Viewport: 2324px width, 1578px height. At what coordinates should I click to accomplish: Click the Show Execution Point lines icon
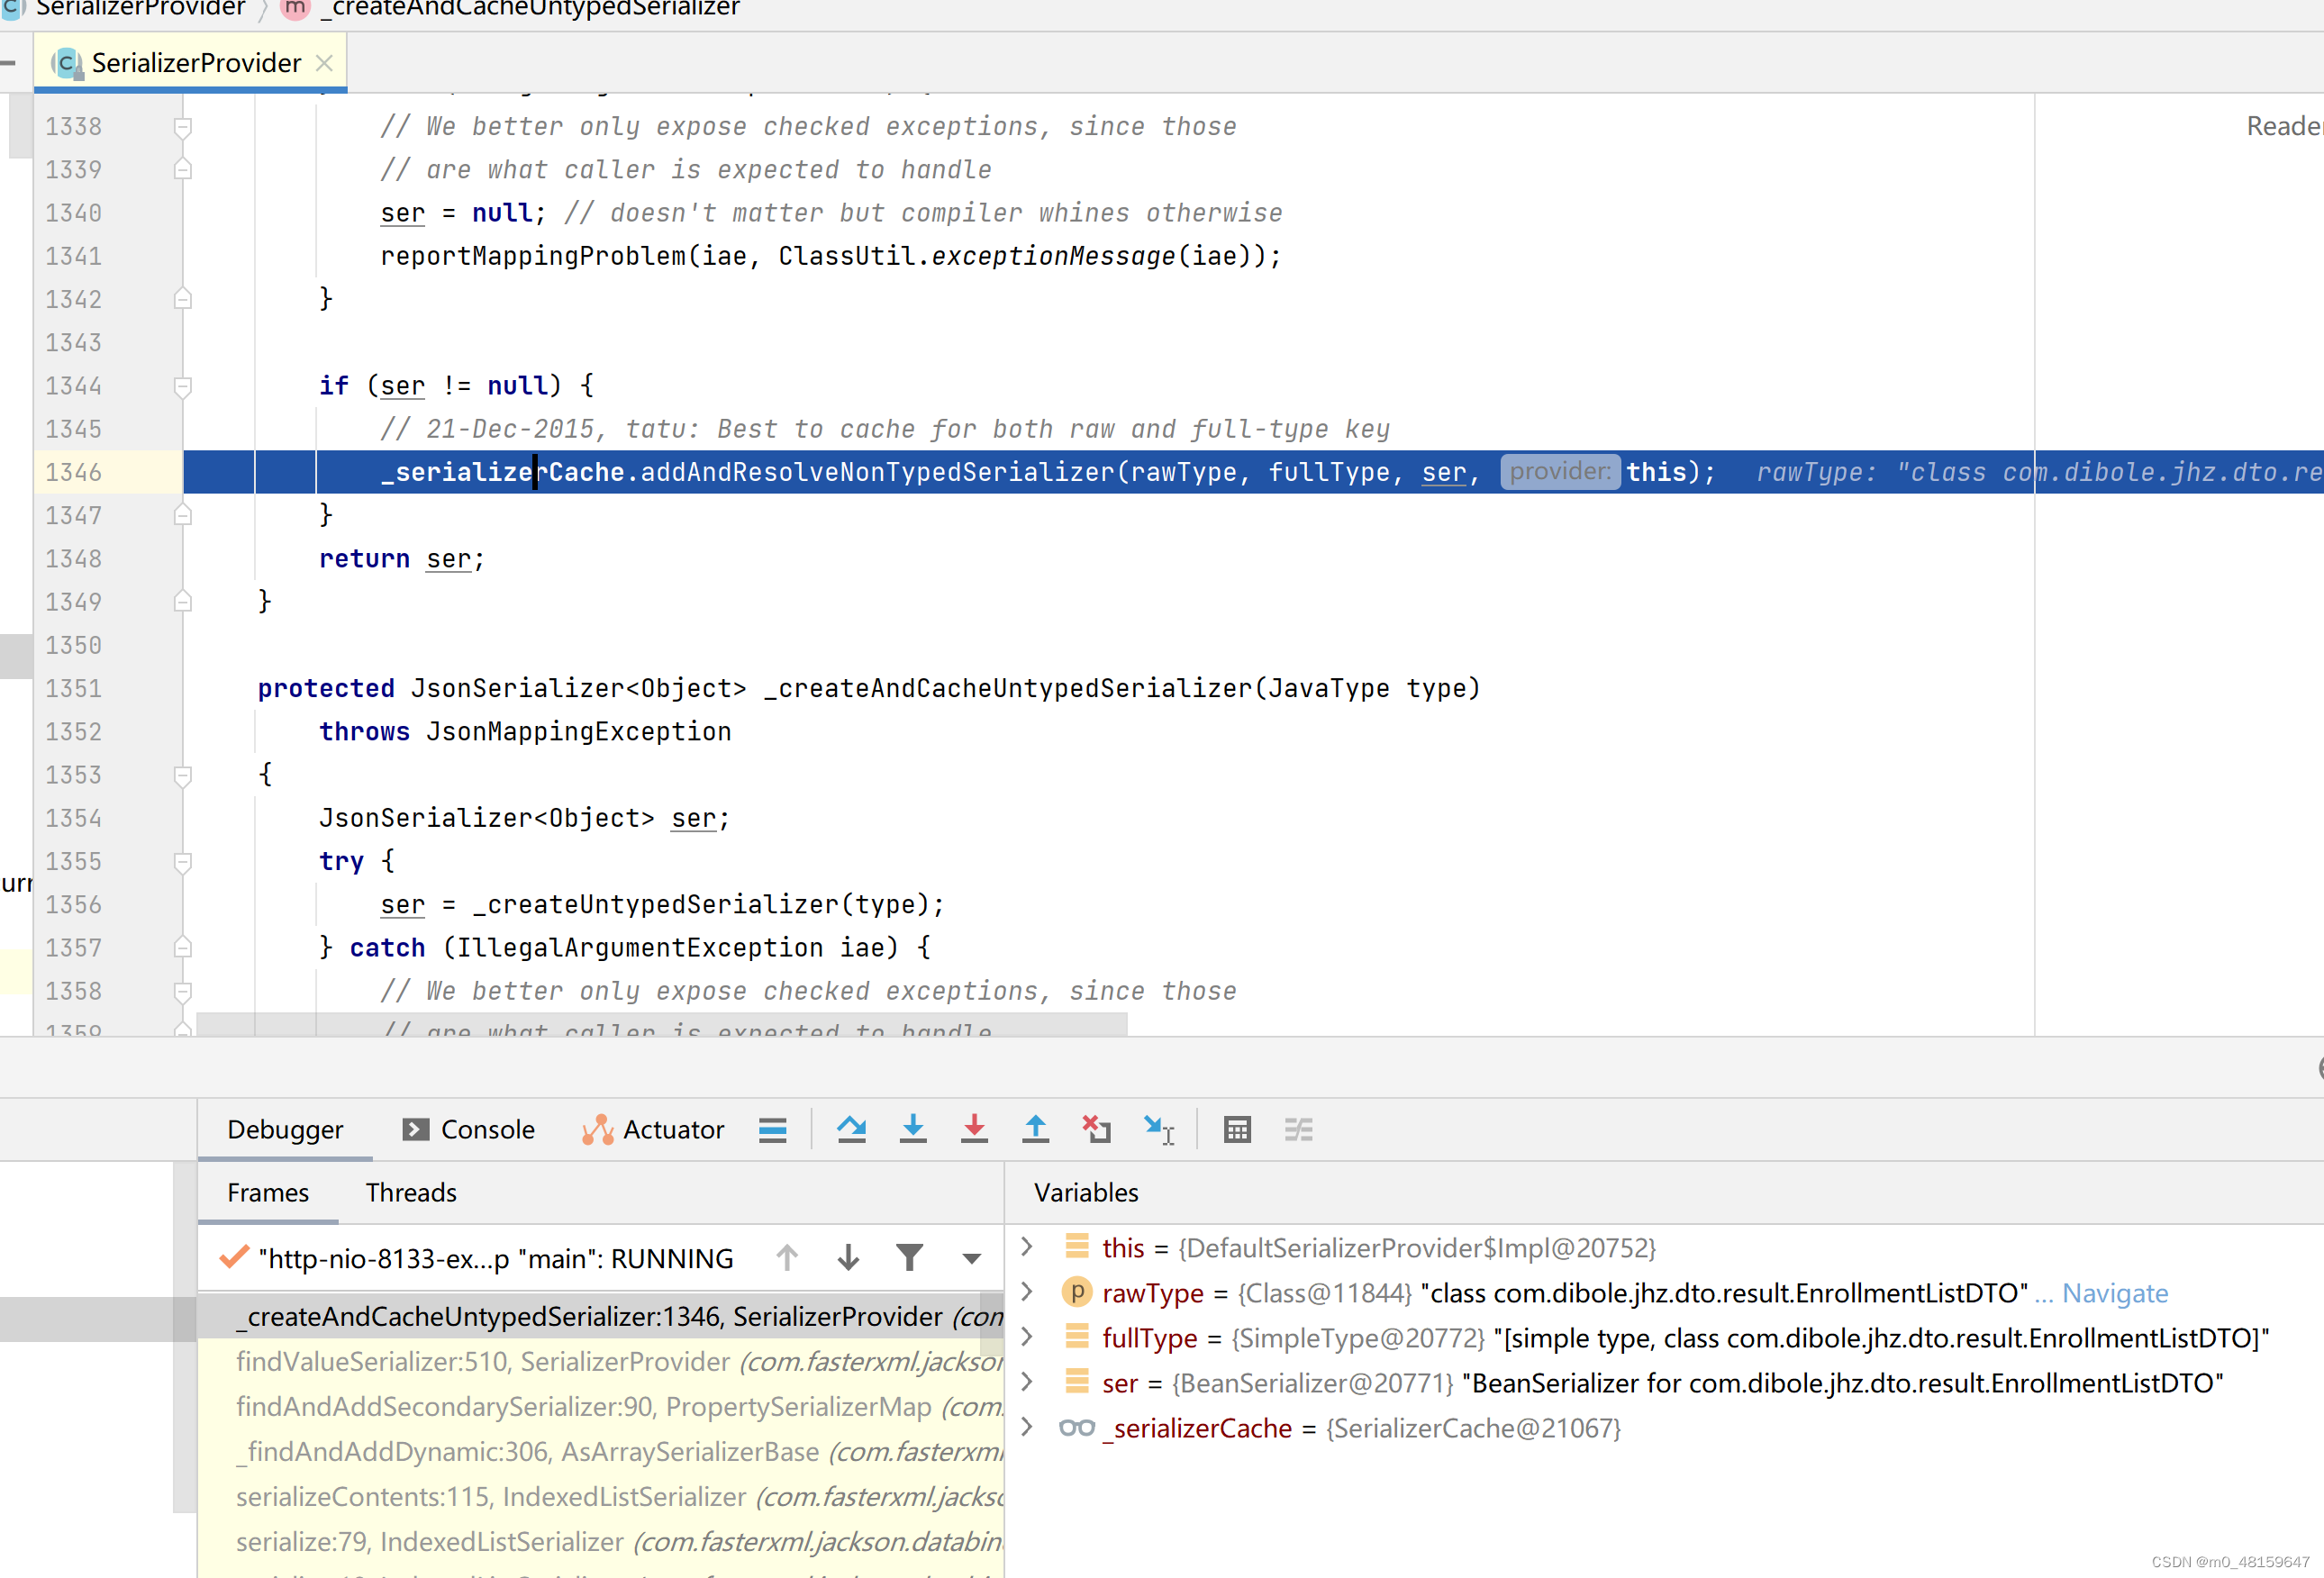[x=772, y=1129]
